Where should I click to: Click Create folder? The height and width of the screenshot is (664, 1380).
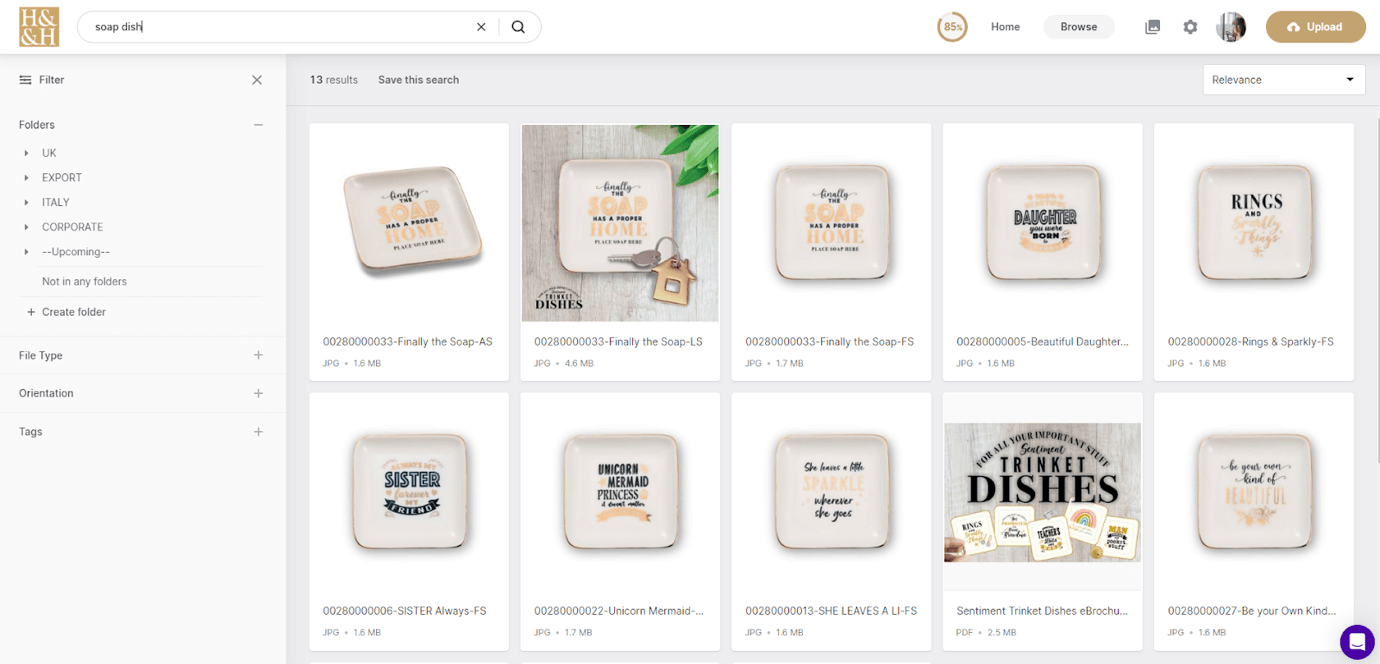coord(66,312)
